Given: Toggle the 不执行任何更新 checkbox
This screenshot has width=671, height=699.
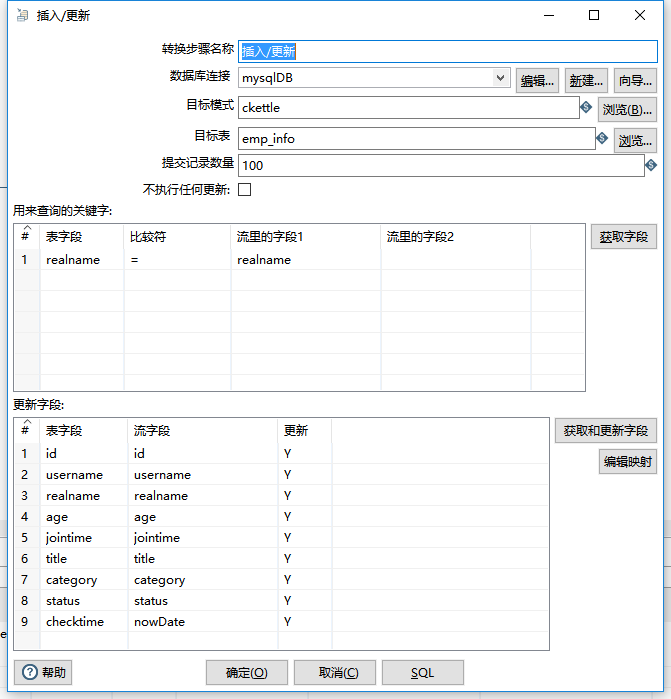Looking at the screenshot, I should coord(244,189).
